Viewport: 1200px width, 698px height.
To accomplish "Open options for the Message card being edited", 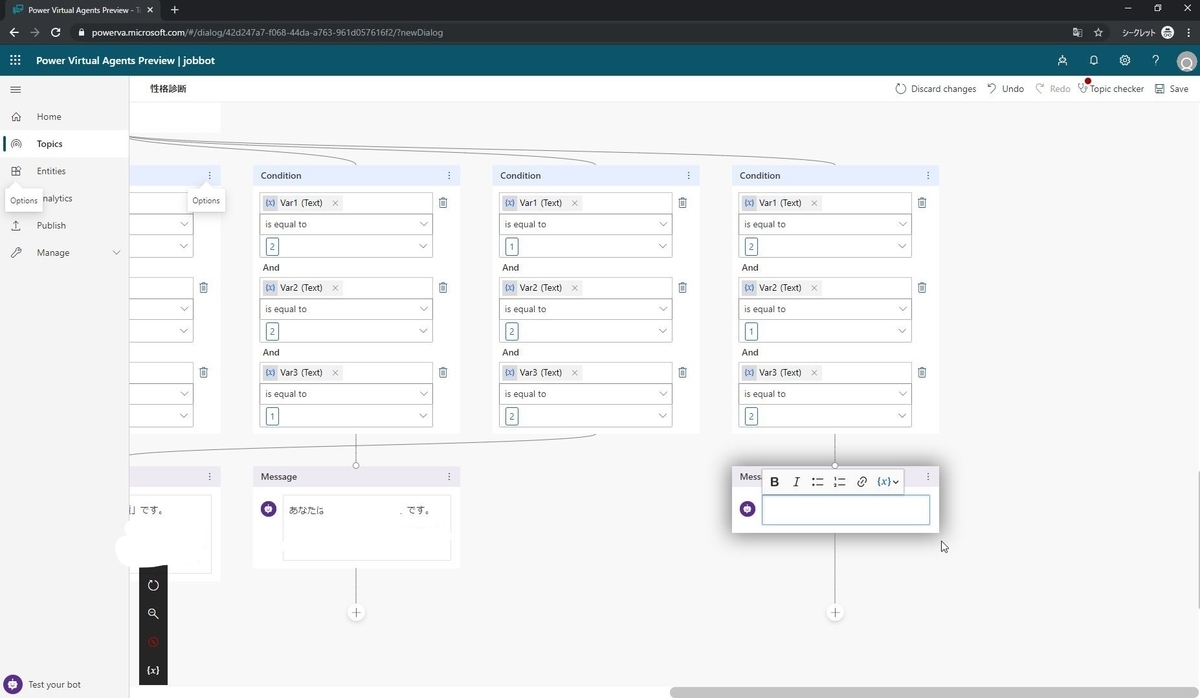I will click(928, 477).
